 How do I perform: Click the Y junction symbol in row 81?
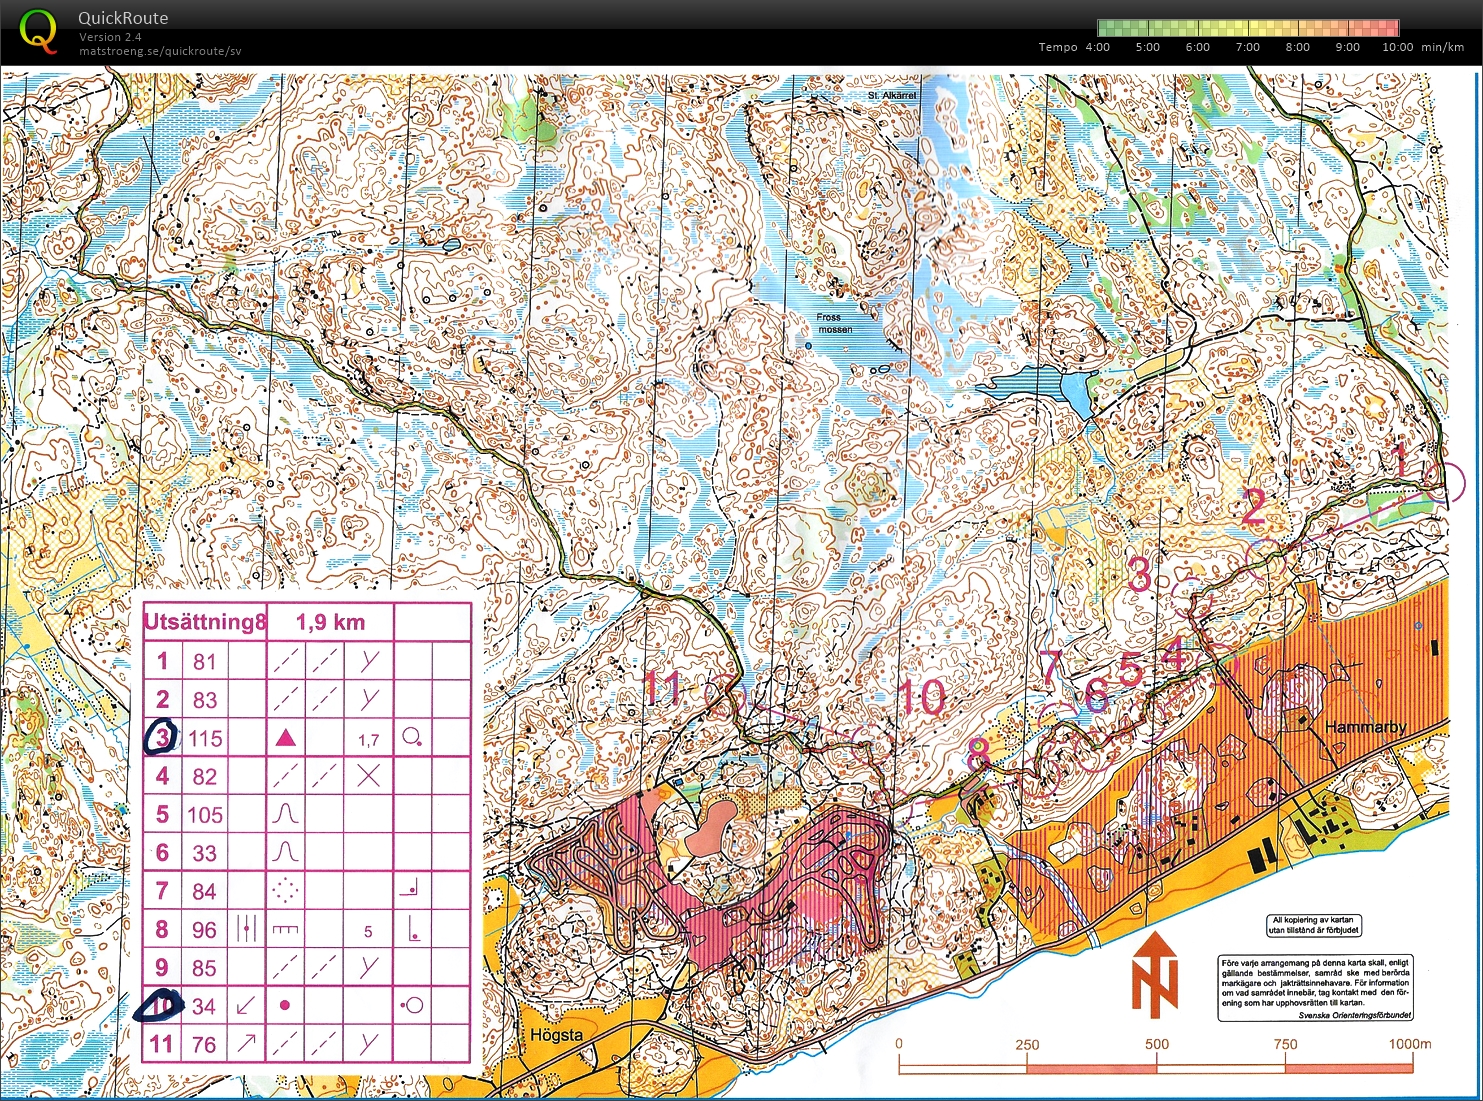(x=370, y=660)
